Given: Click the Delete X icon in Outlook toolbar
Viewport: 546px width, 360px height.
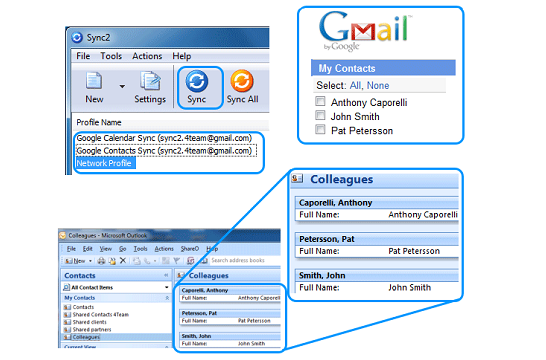Looking at the screenshot, I should pyautogui.click(x=123, y=260).
